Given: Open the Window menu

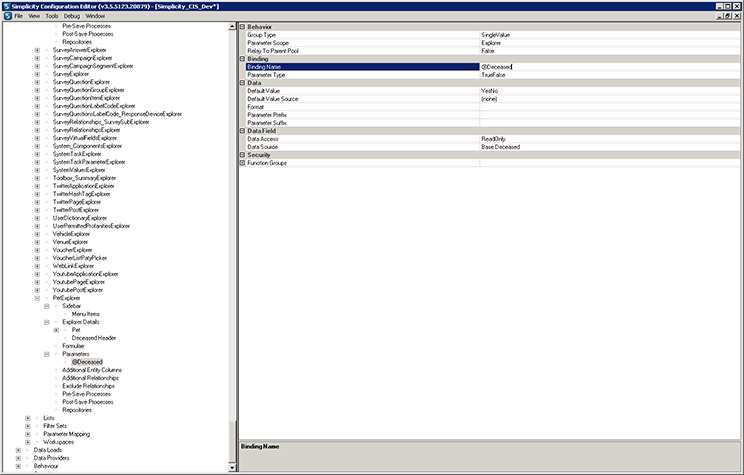Looking at the screenshot, I should pos(95,16).
